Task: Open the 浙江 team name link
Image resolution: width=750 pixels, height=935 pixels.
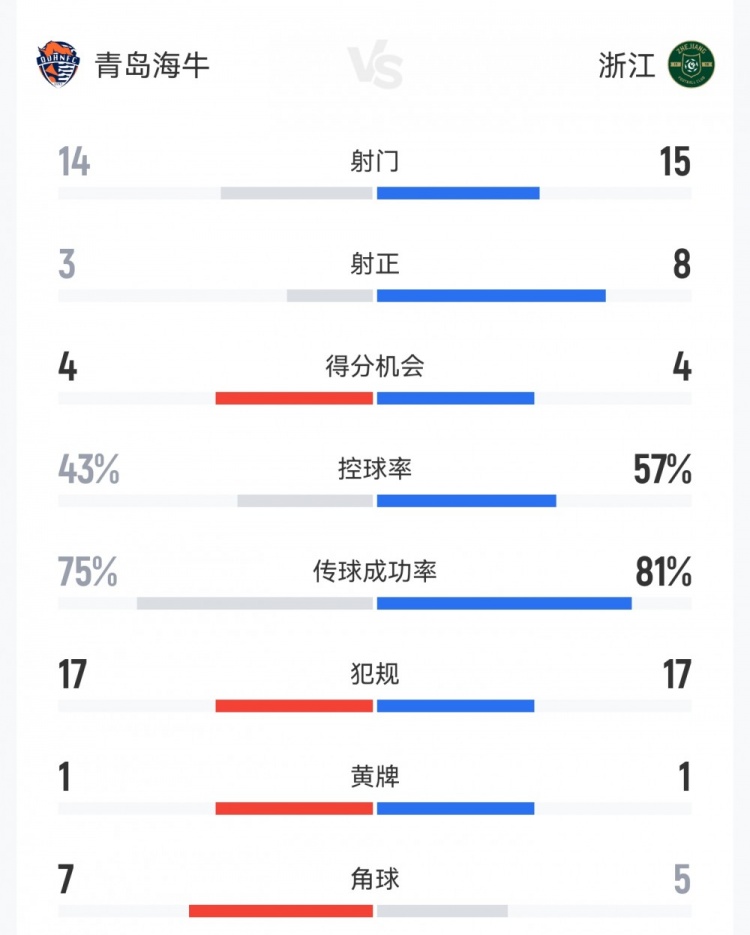Action: point(627,66)
